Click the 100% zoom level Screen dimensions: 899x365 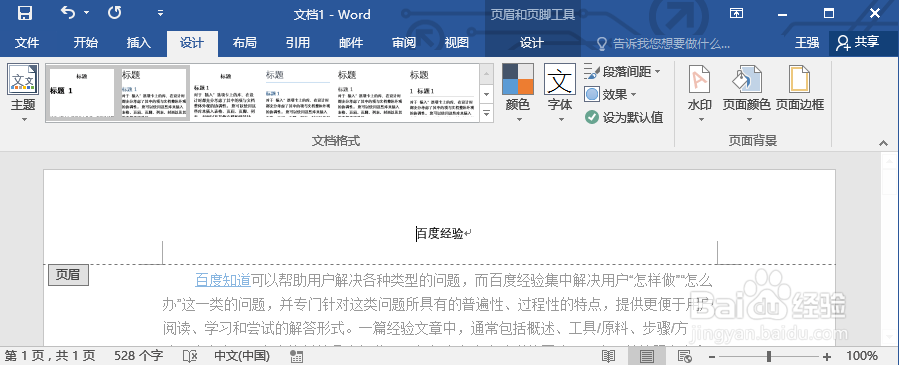[x=862, y=356]
